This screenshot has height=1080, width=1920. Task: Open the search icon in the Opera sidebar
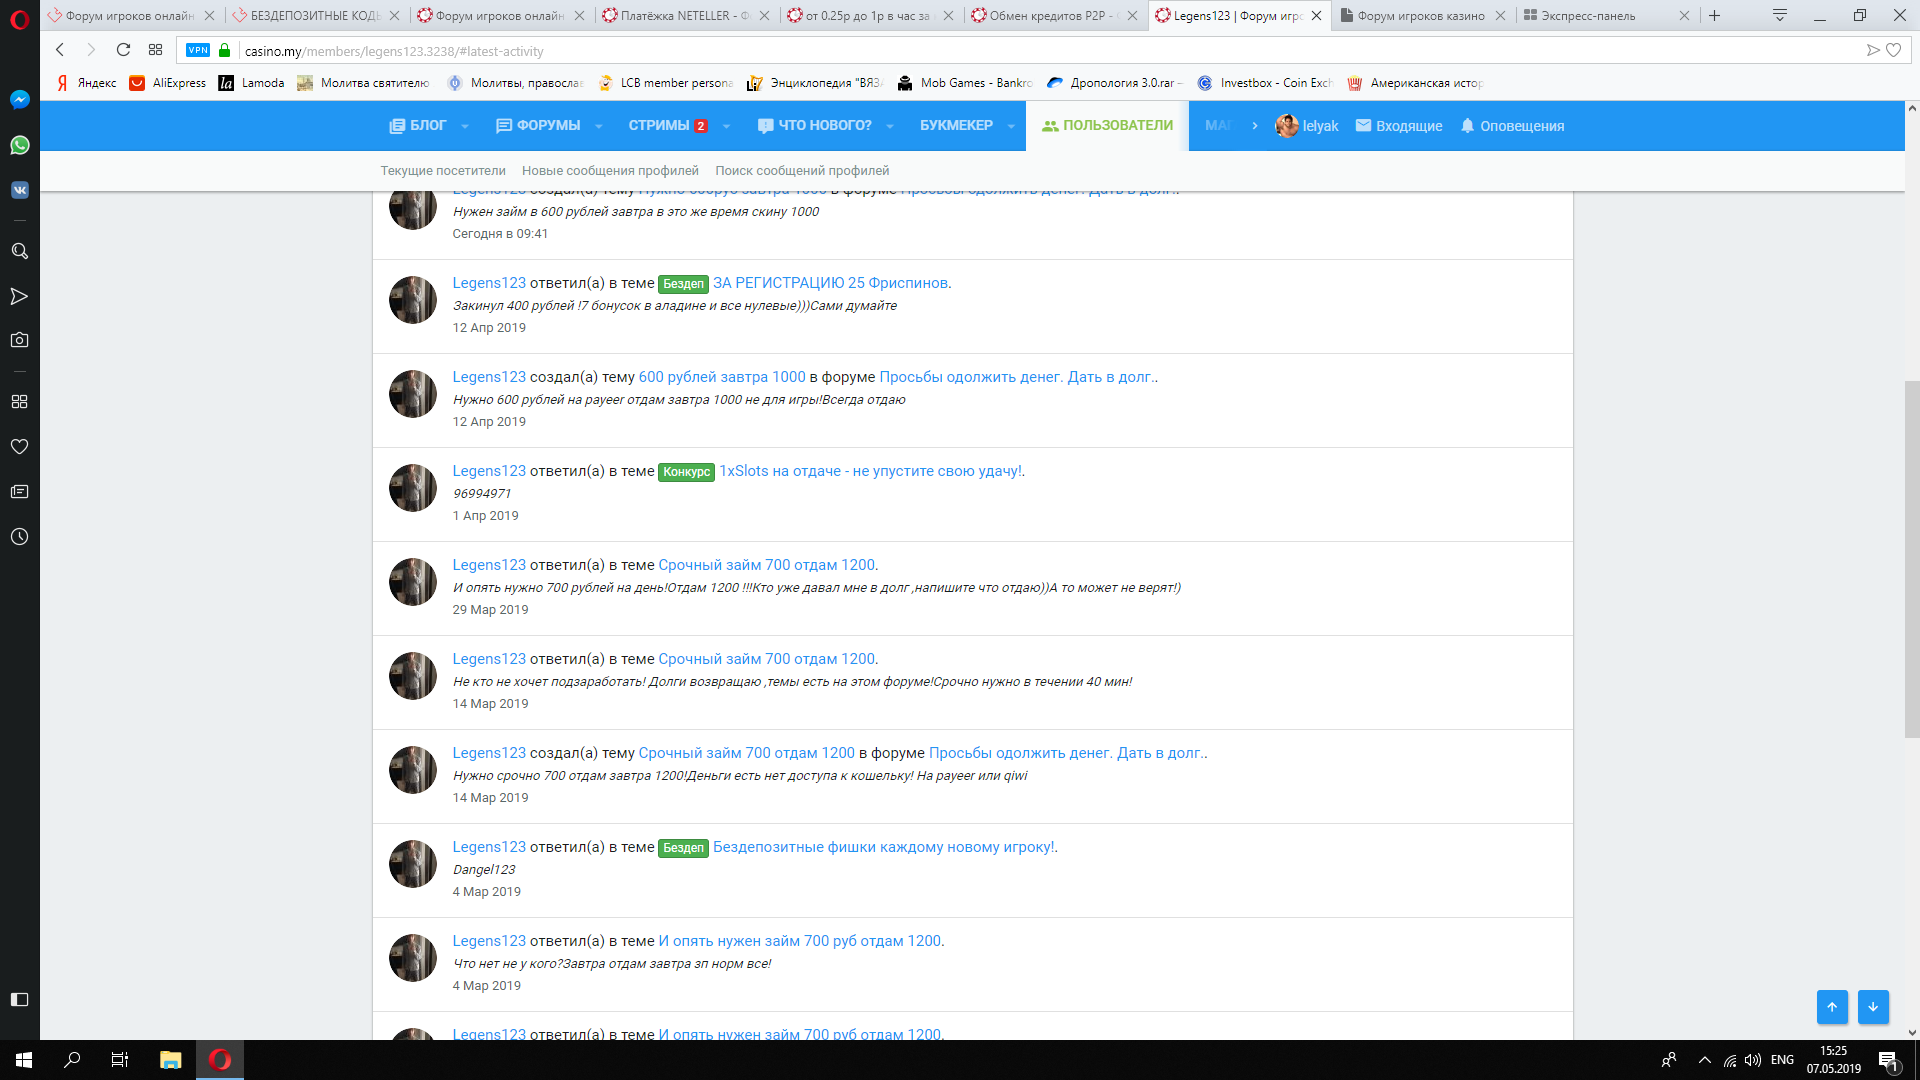click(x=20, y=251)
